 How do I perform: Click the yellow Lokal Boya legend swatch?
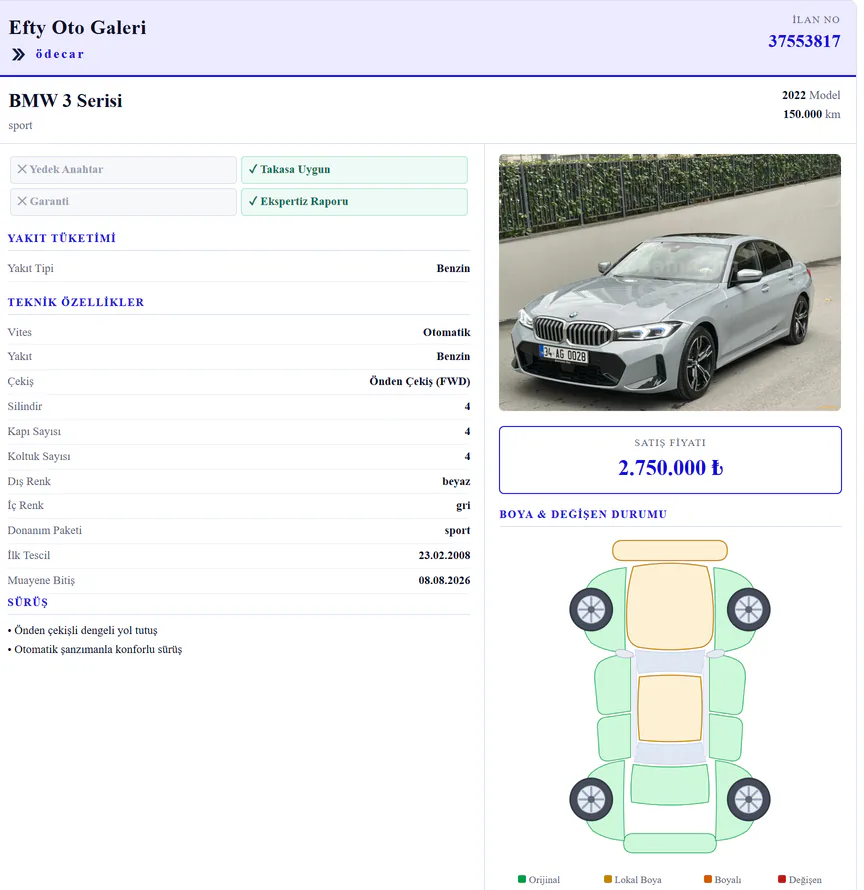click(x=608, y=879)
